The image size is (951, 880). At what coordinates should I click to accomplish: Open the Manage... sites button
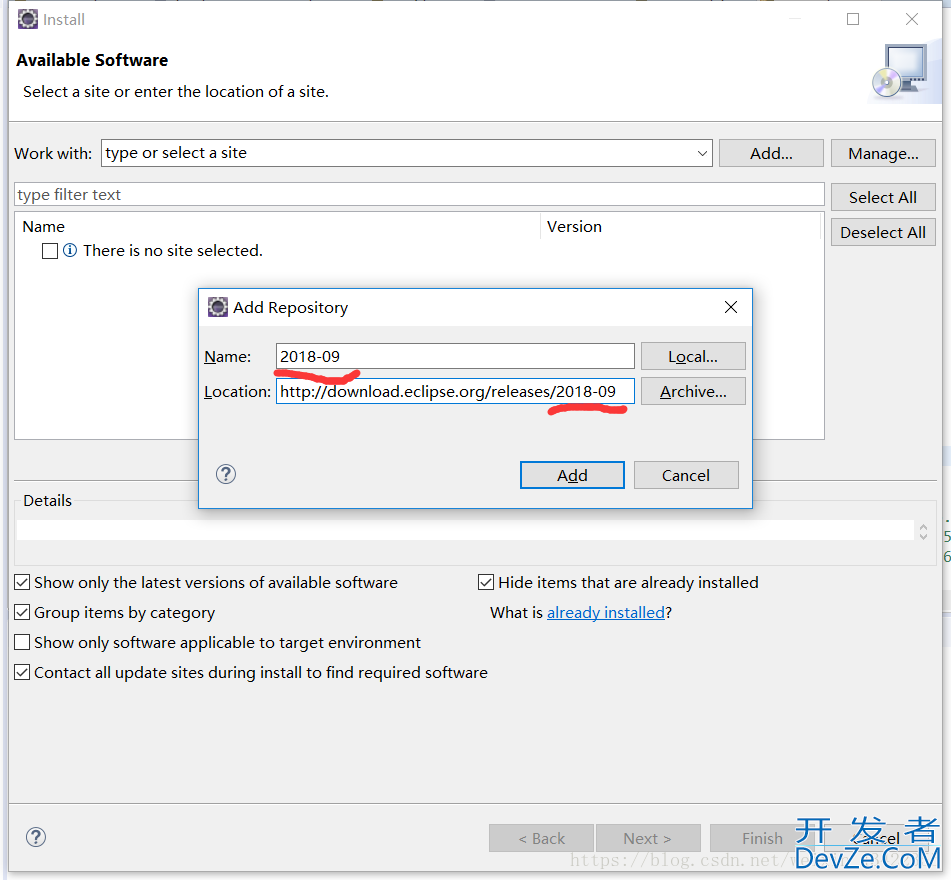[883, 153]
